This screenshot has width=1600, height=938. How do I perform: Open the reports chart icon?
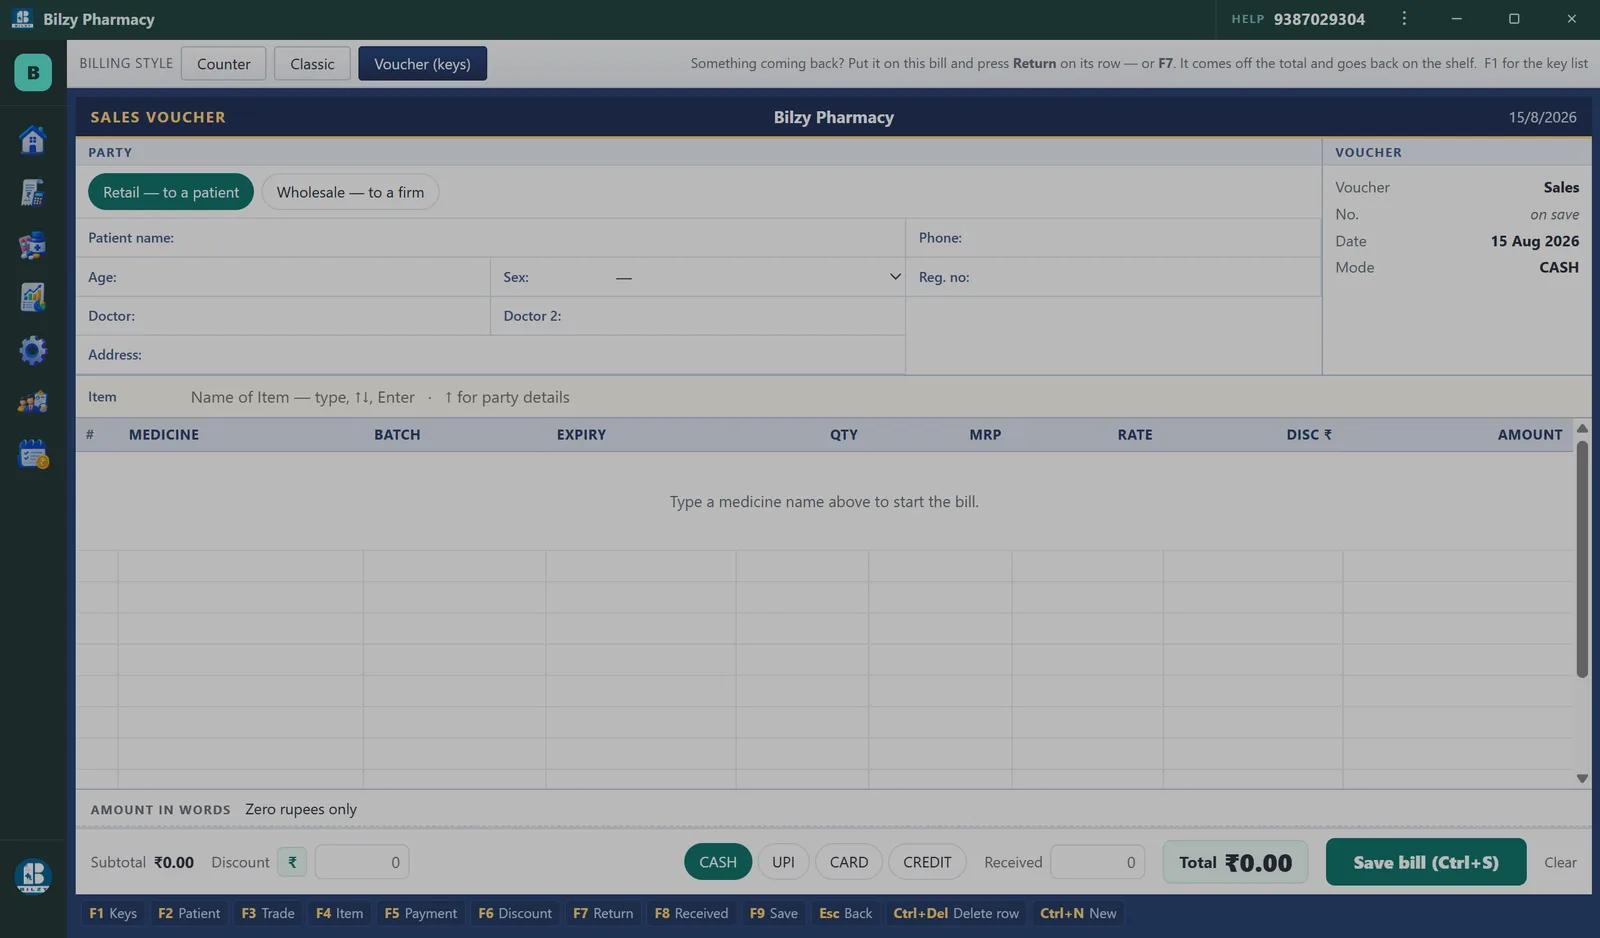tap(33, 297)
